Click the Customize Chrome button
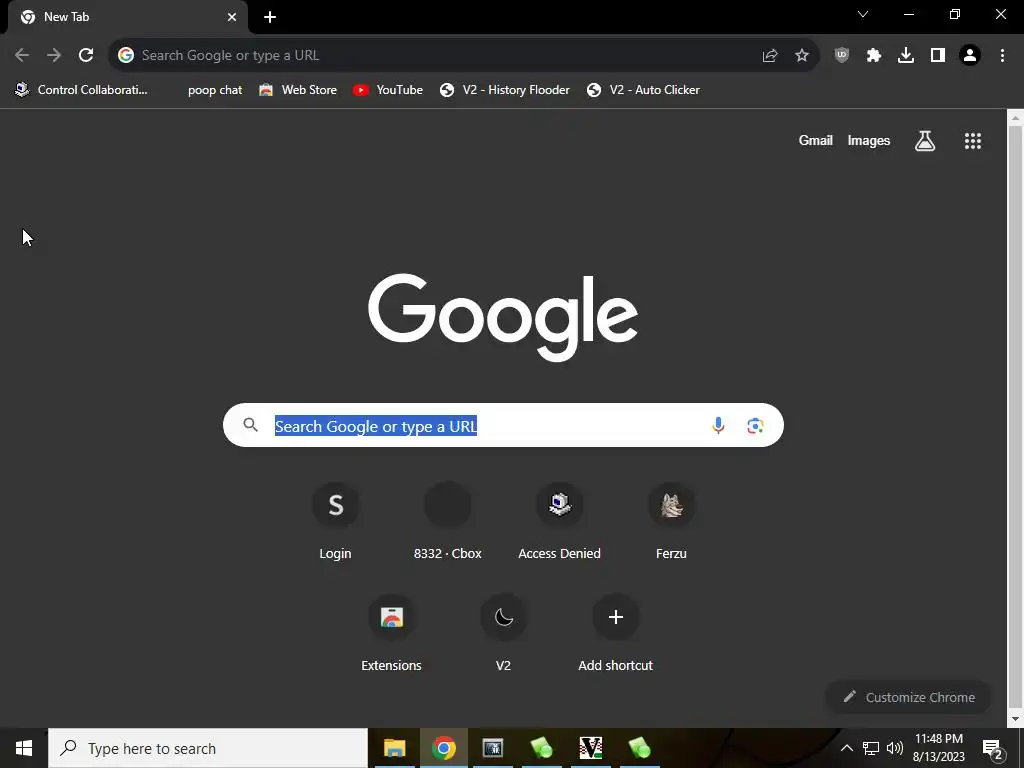The image size is (1024, 768). coord(909,697)
